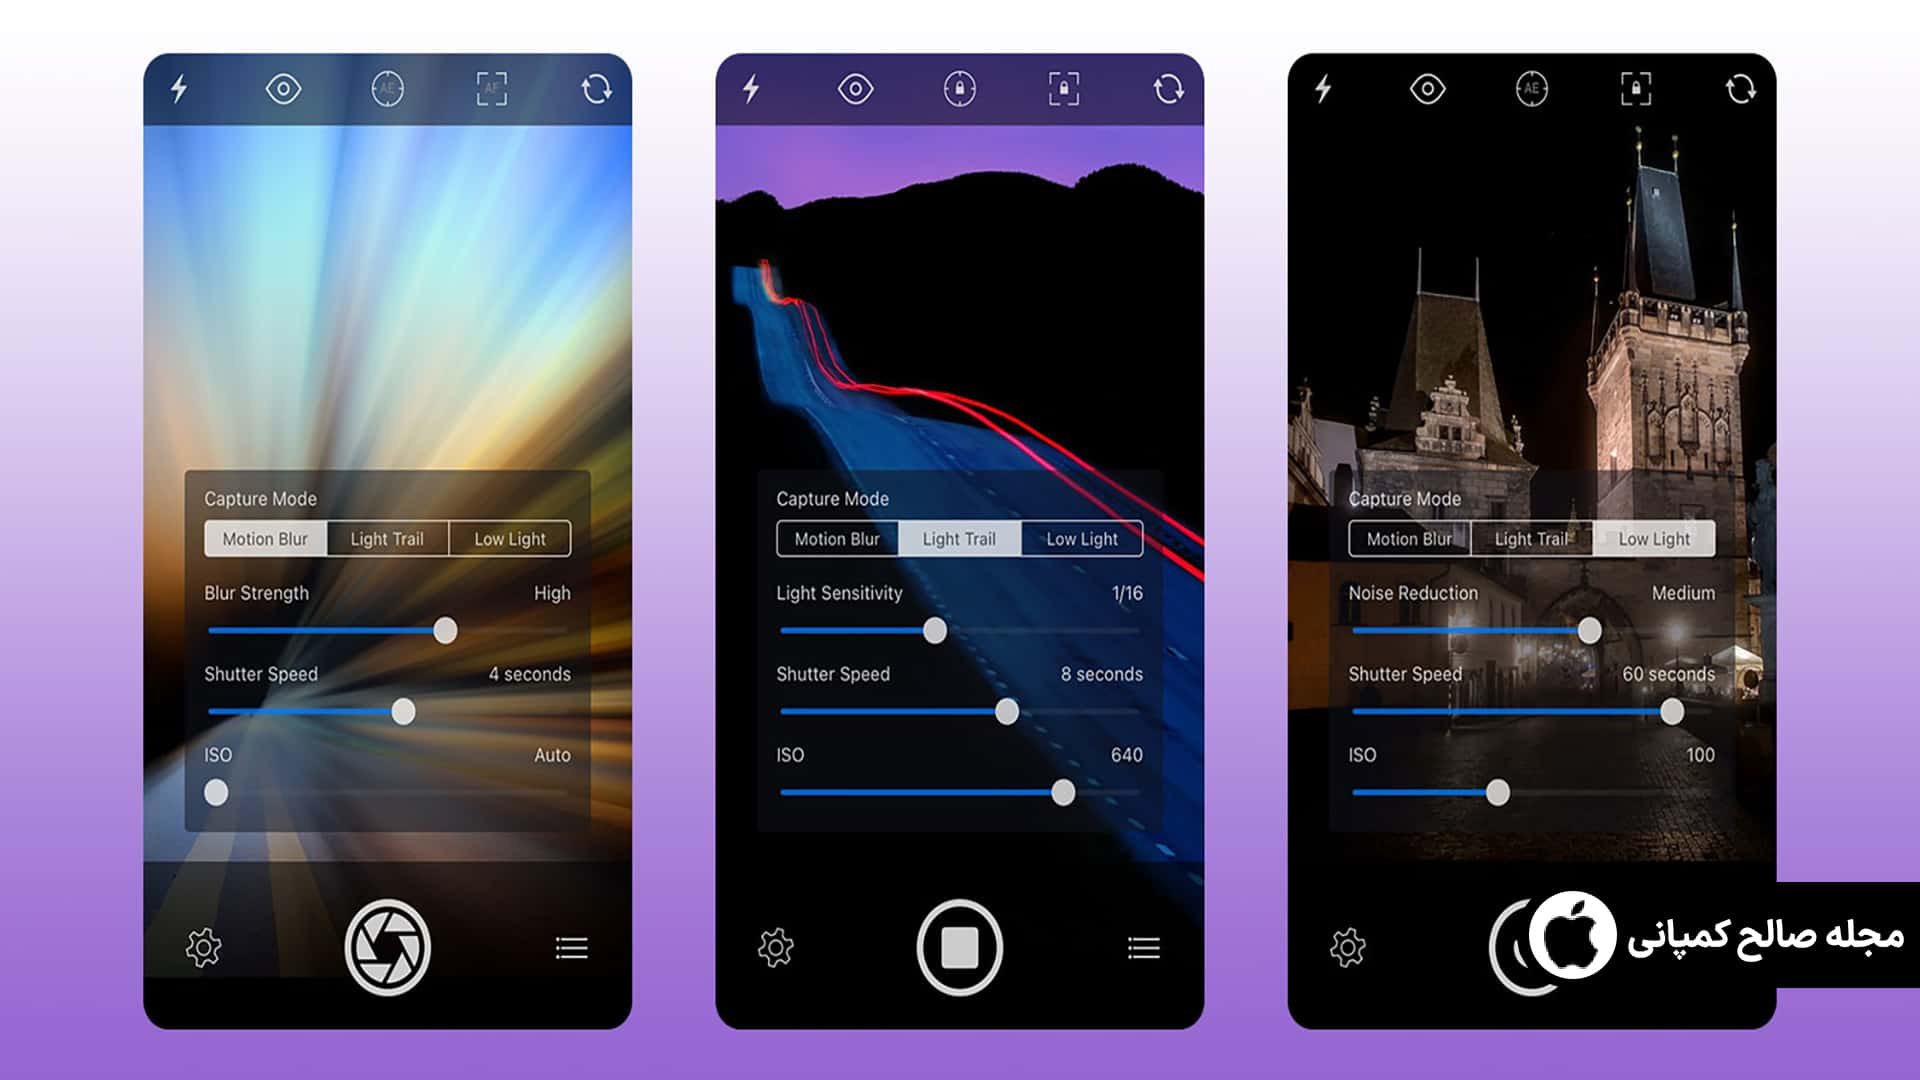
Task: Tap the stop recording square button
Action: coord(959,945)
